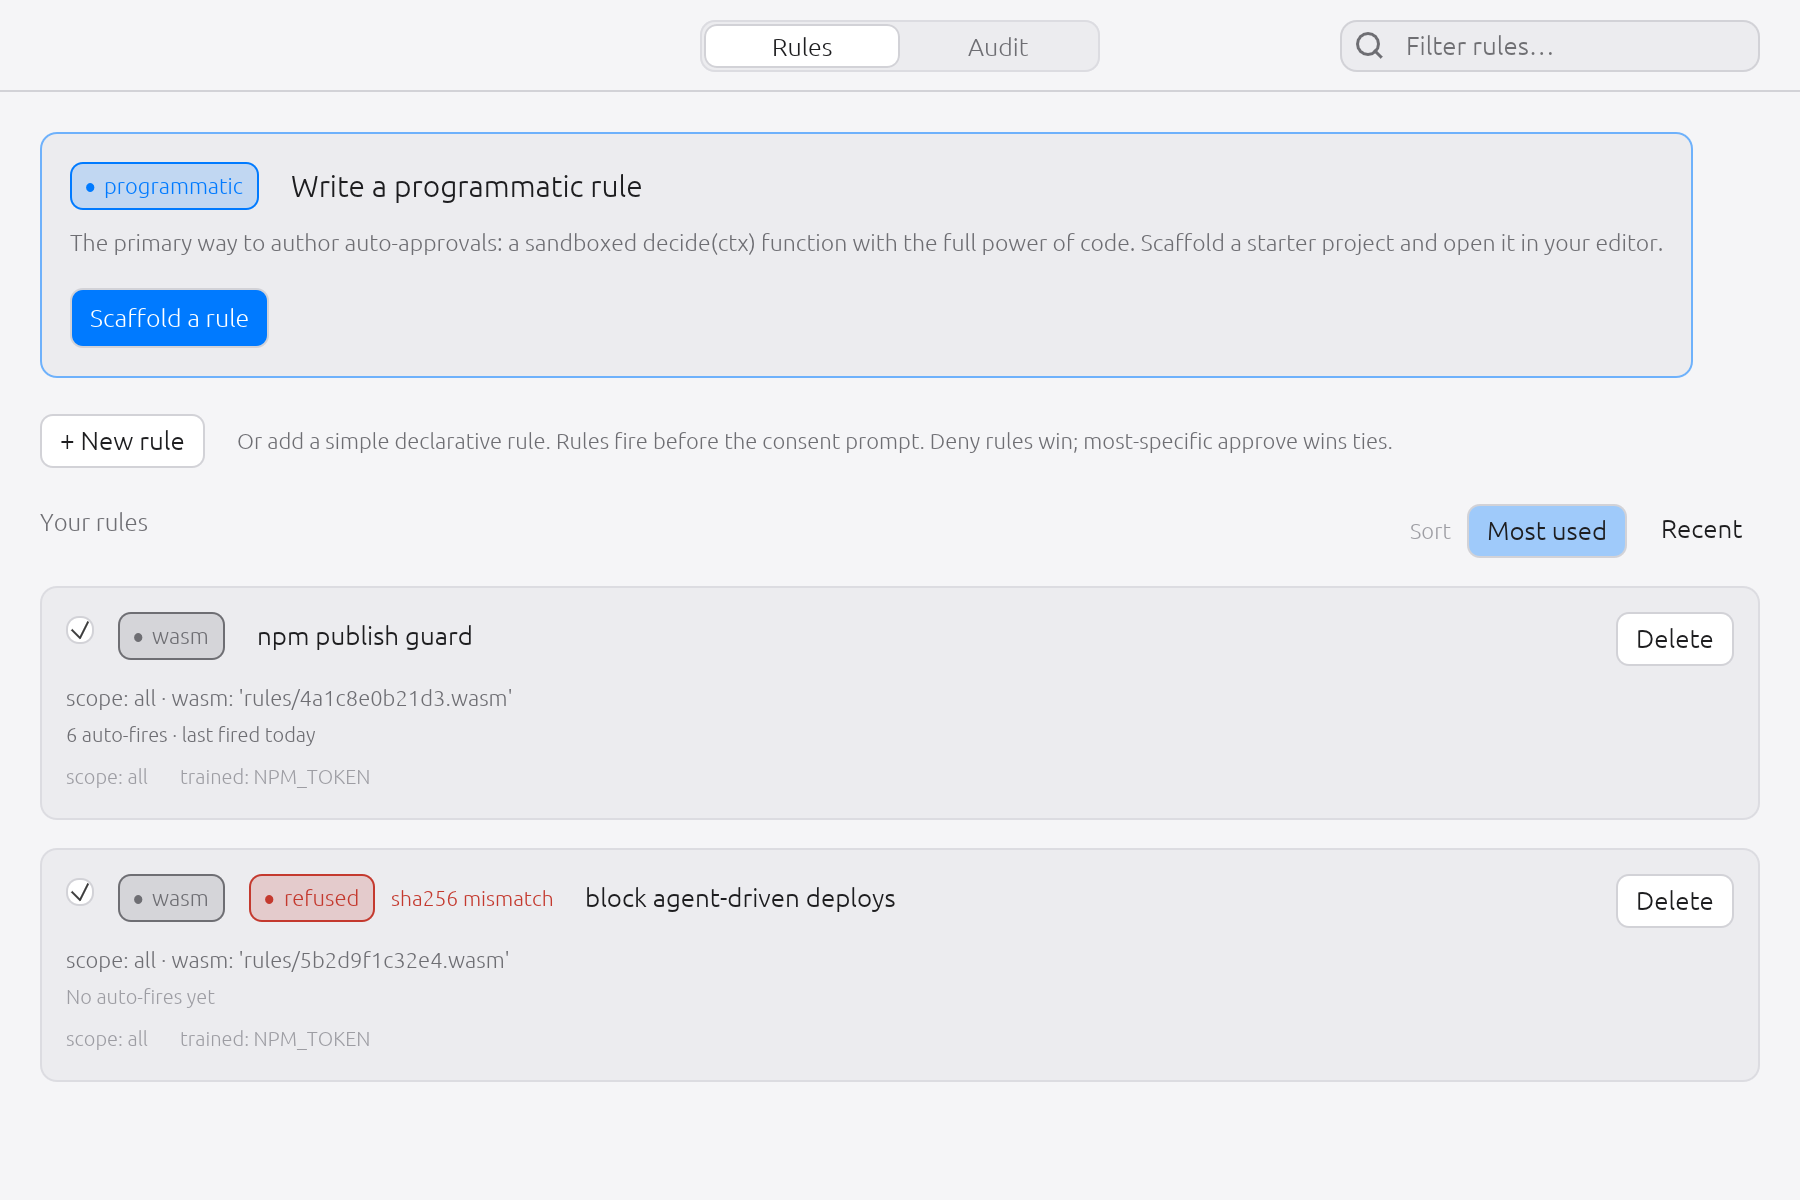Viewport: 1800px width, 1200px height.
Task: Select the rules/4a1c8e0b21d3.wasm path line
Action: (x=289, y=698)
